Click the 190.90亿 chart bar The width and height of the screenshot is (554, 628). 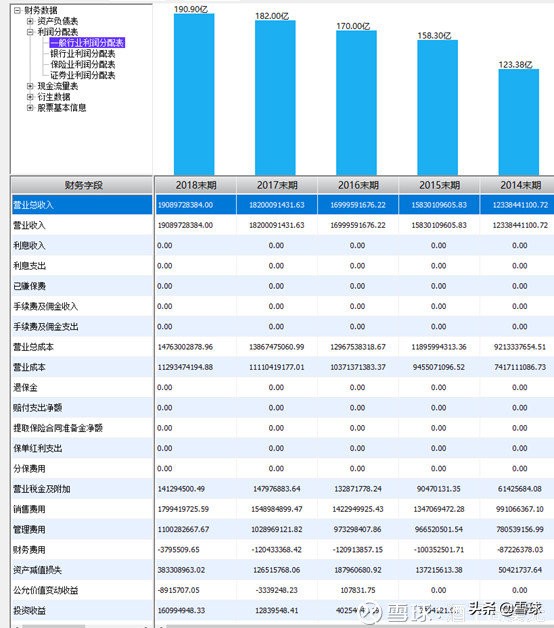194,94
